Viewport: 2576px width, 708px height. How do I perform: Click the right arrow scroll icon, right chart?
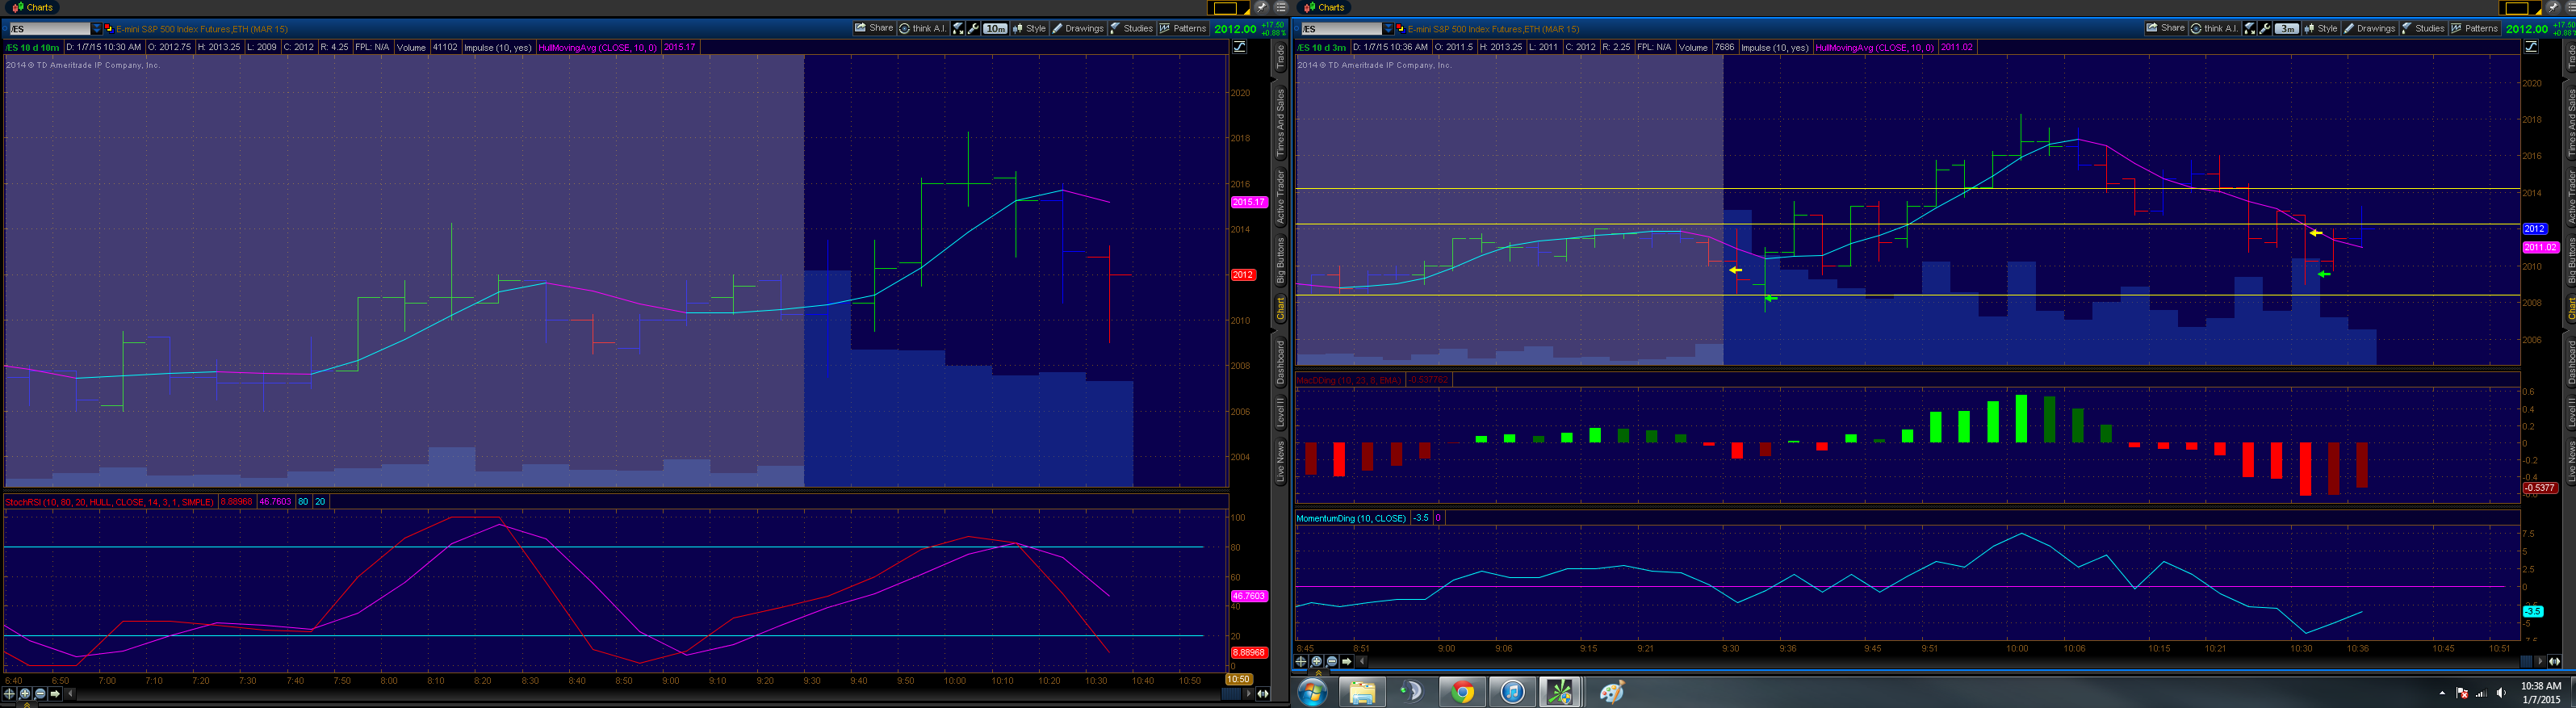[x=1347, y=661]
